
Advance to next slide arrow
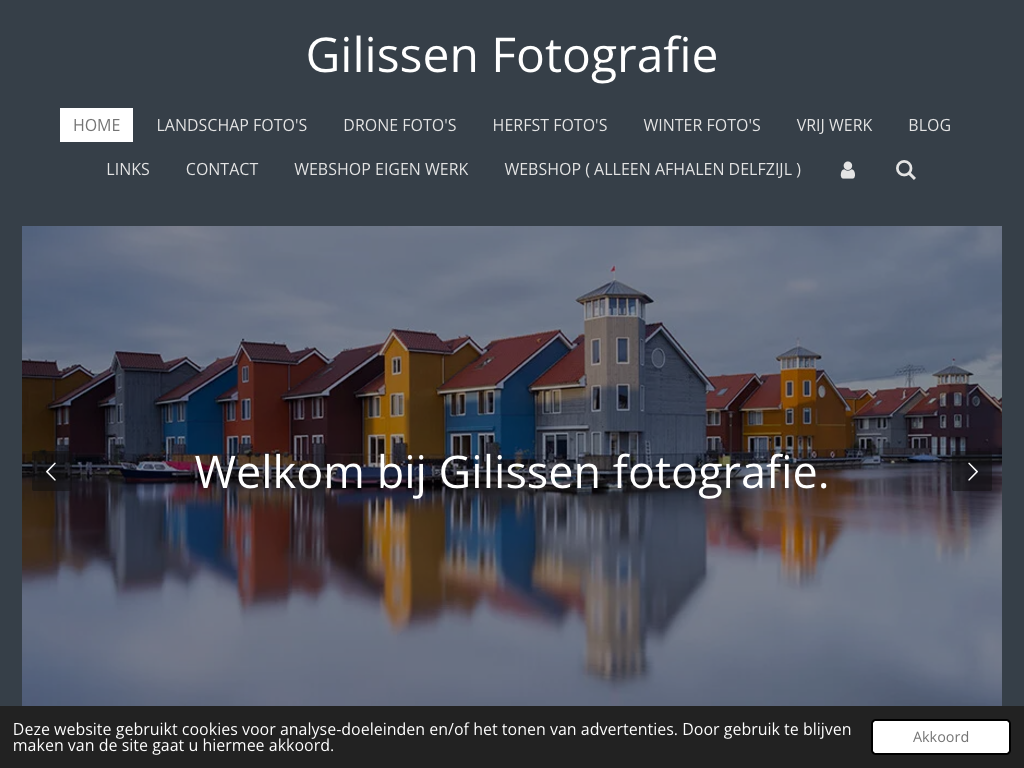[x=972, y=472]
